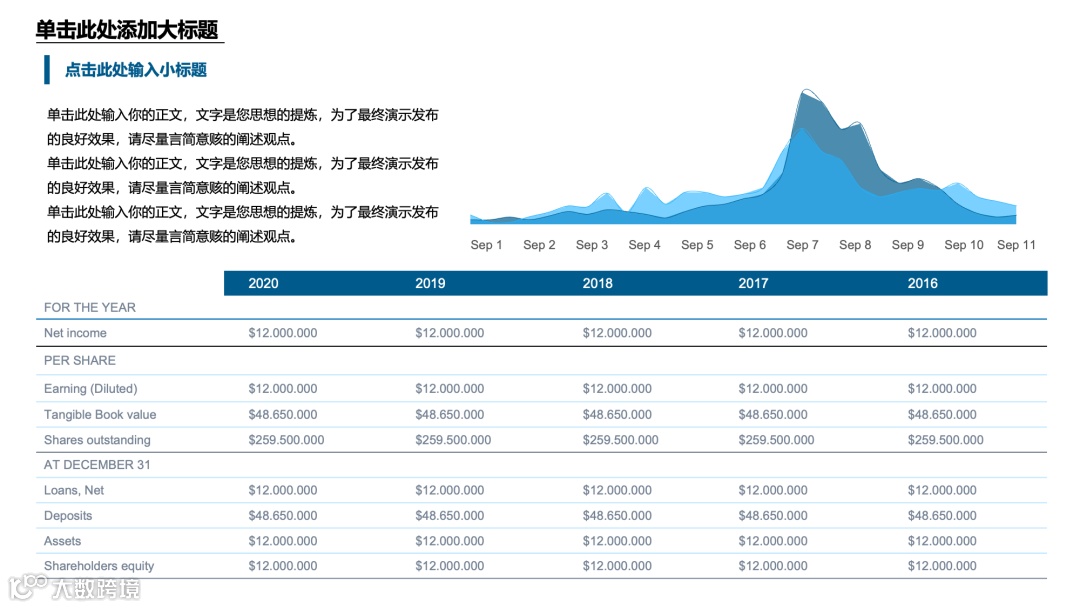Click Assets value for 2016
This screenshot has width=1080, height=608.
pyautogui.click(x=942, y=541)
